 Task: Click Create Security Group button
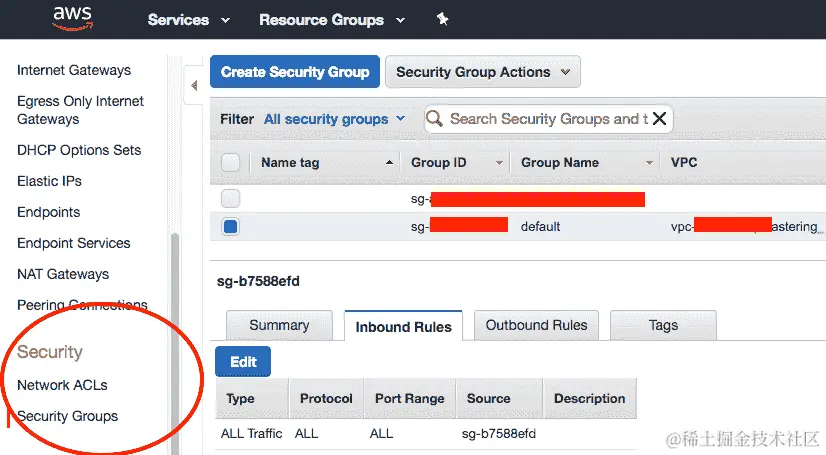[295, 72]
